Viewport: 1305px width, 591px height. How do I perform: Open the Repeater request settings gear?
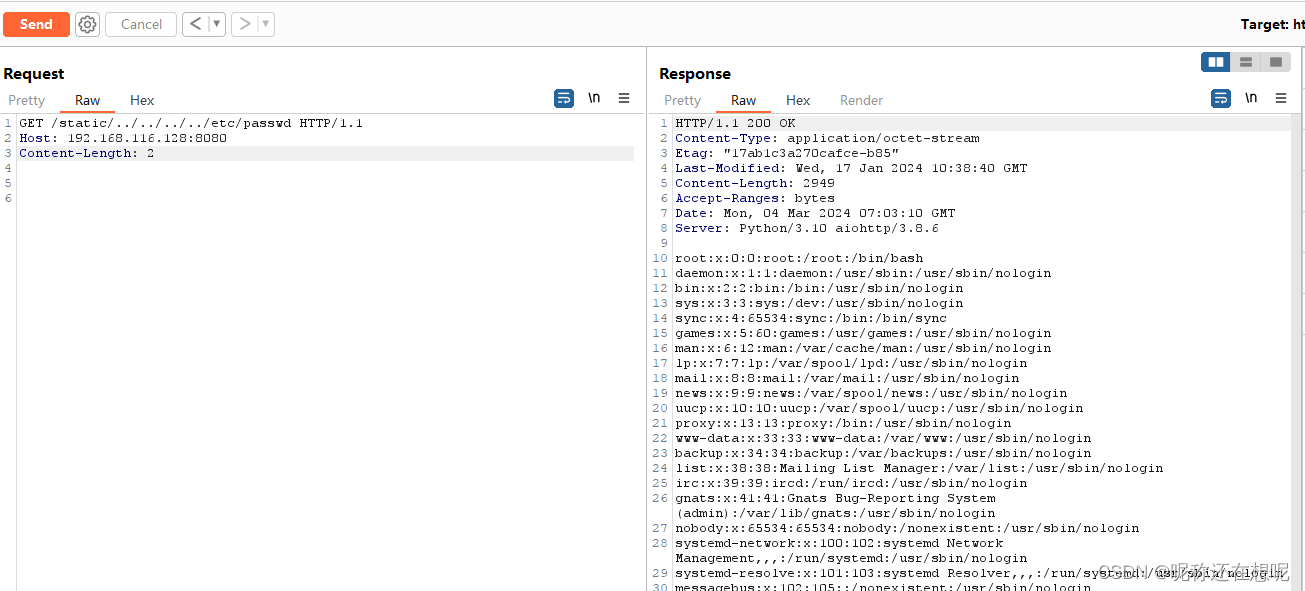88,24
